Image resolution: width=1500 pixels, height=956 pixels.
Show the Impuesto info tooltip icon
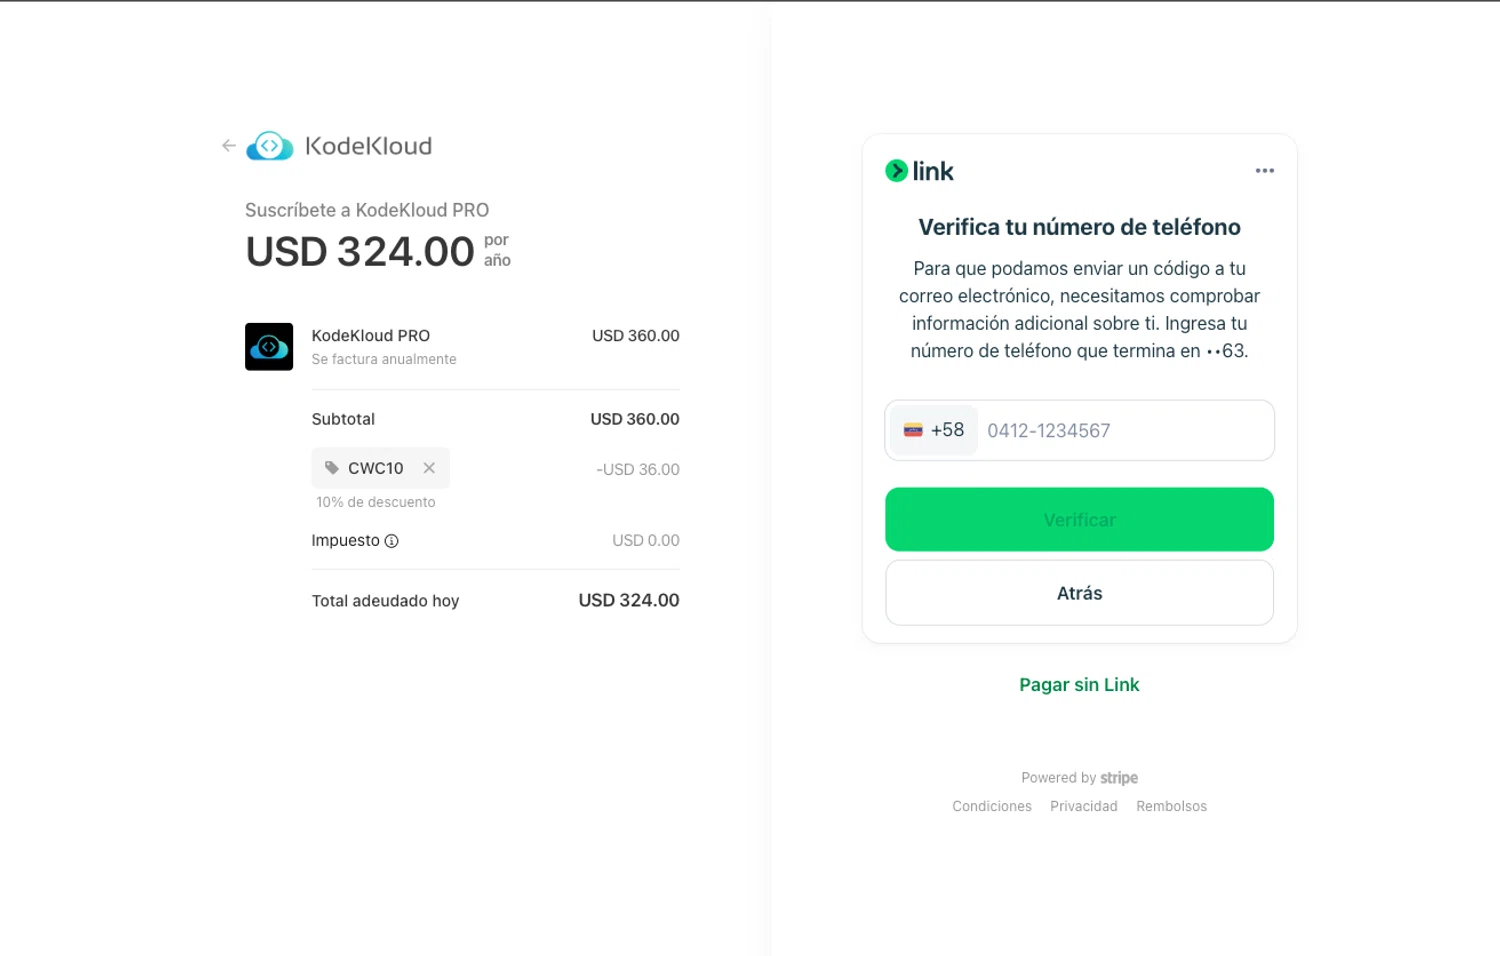click(x=392, y=541)
